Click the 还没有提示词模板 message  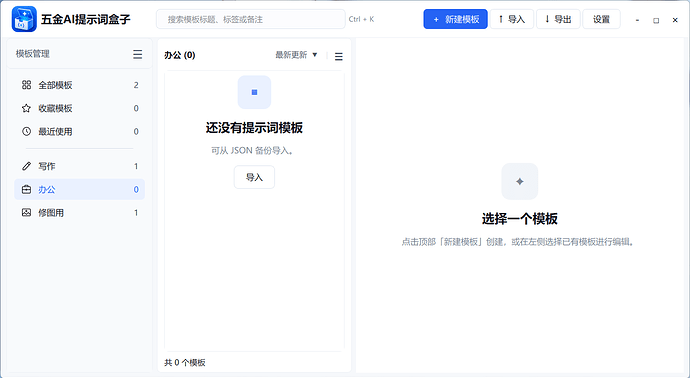pos(254,128)
